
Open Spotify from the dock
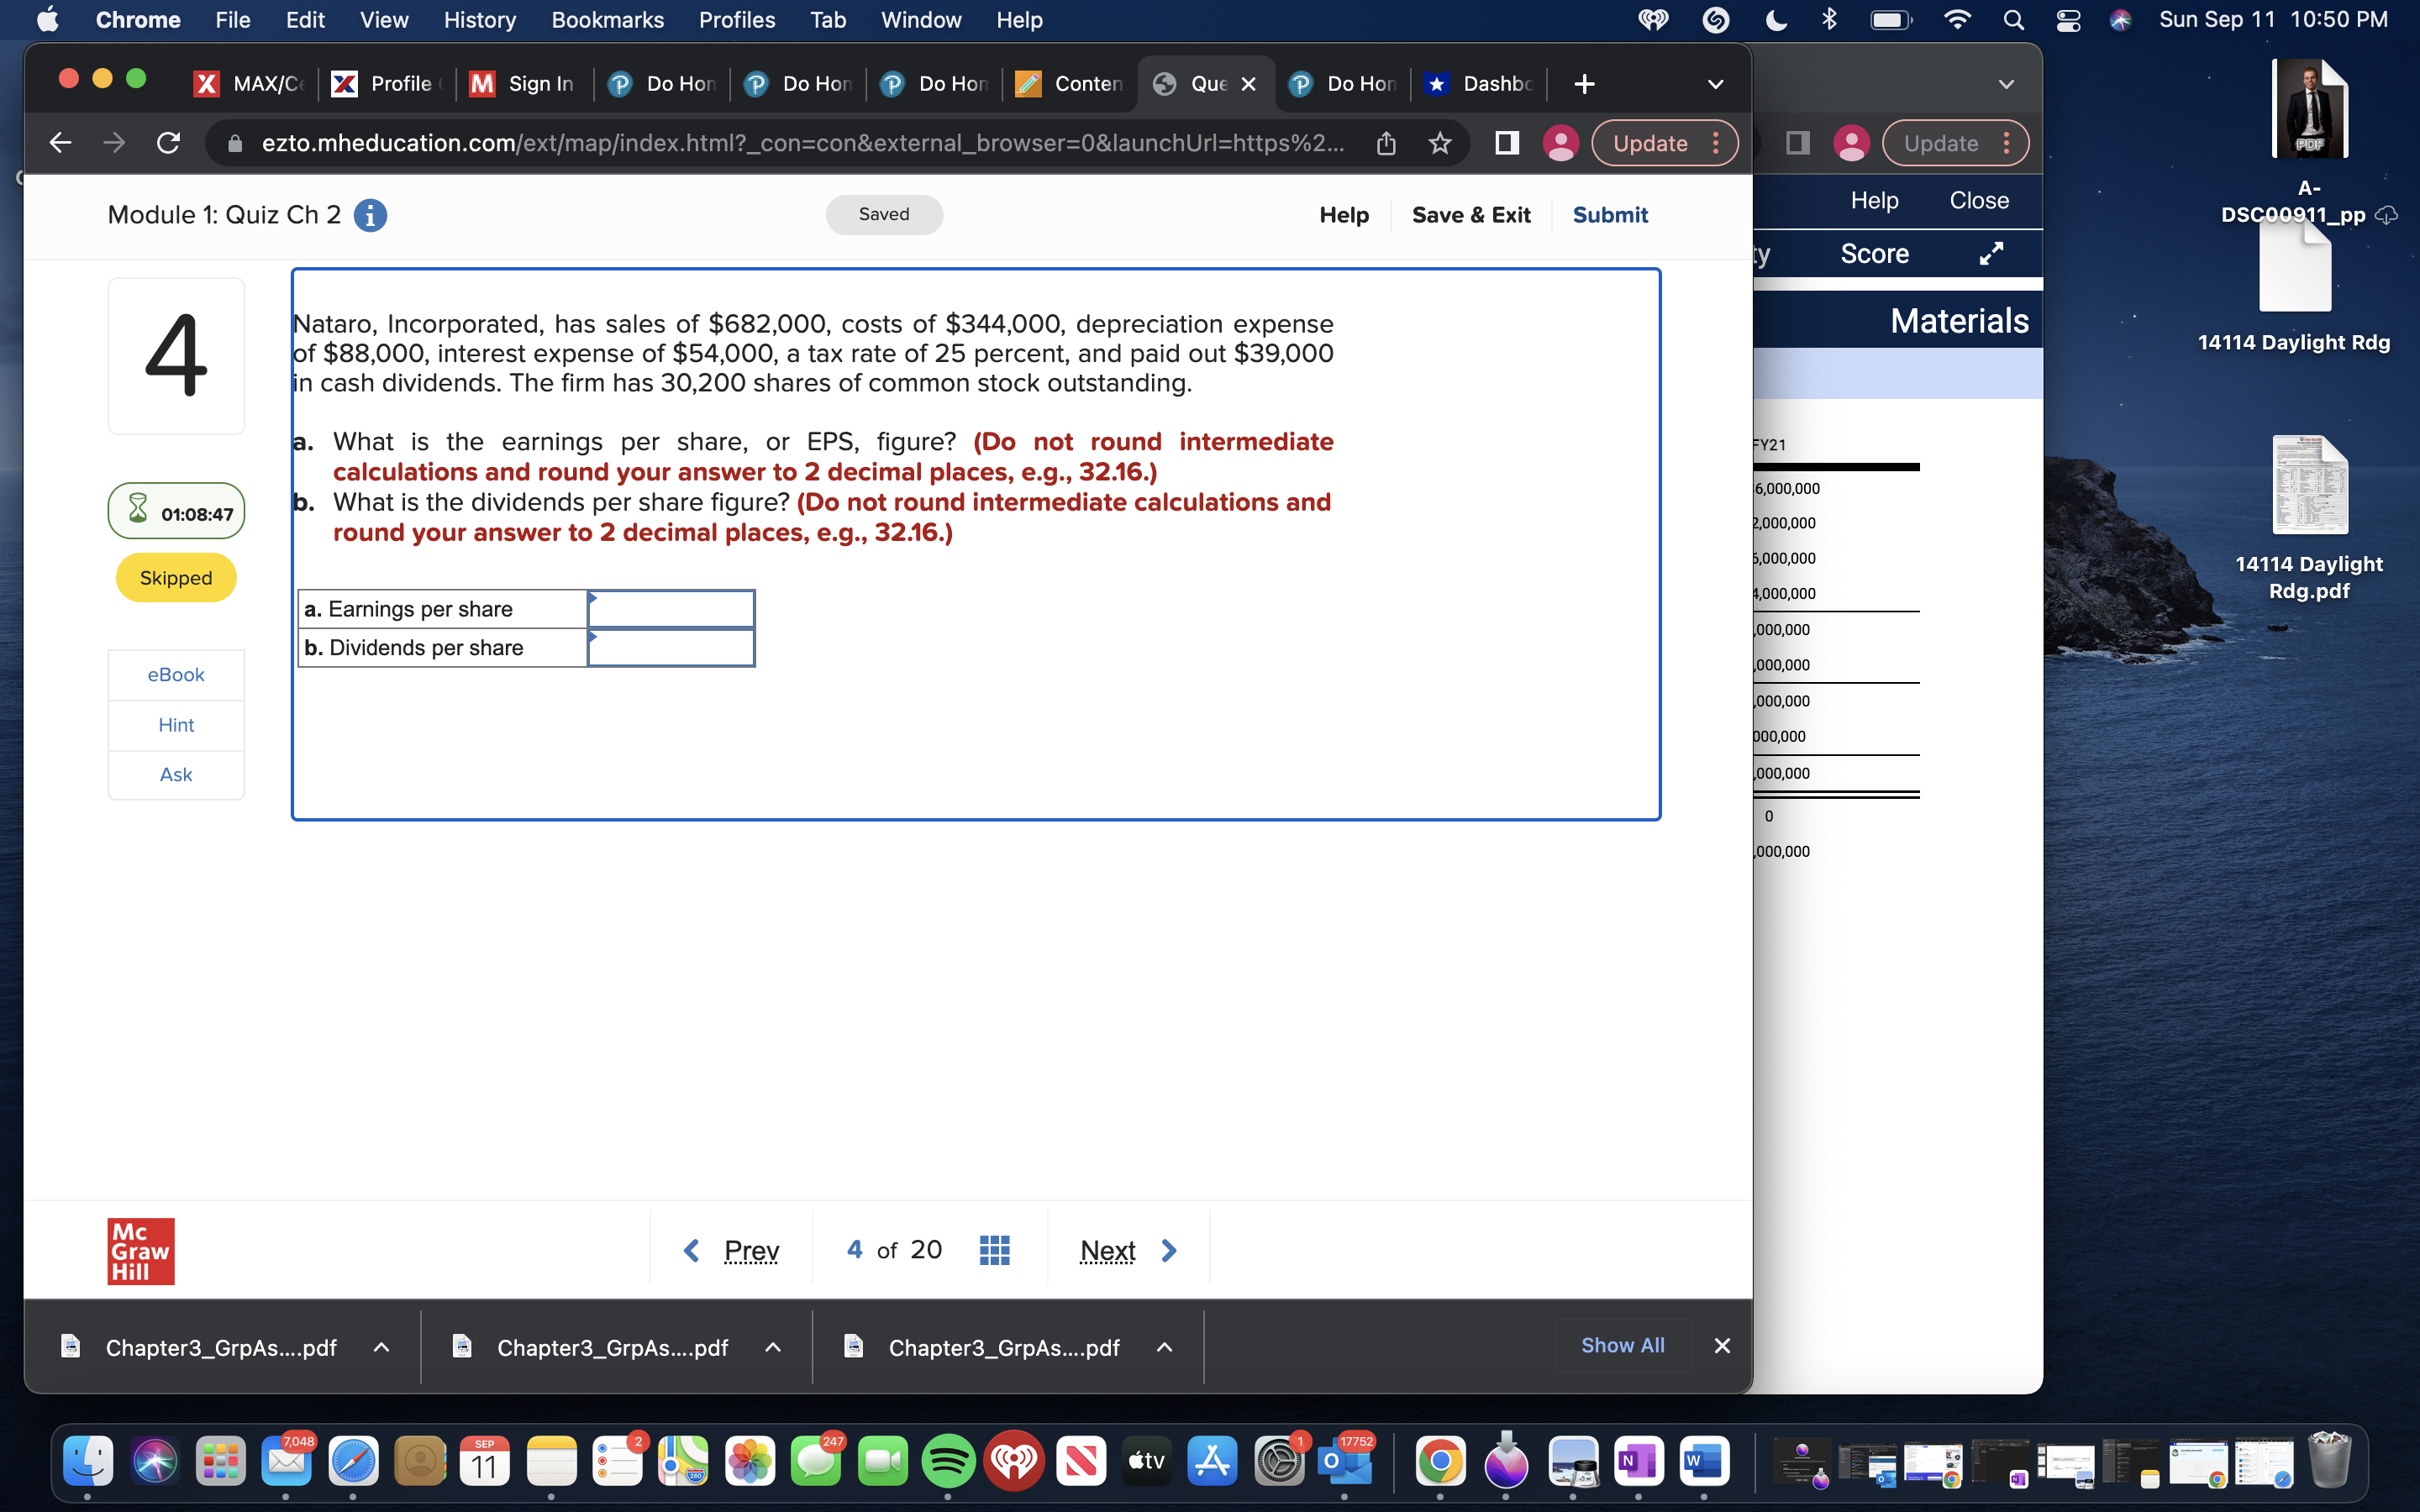pos(948,1460)
